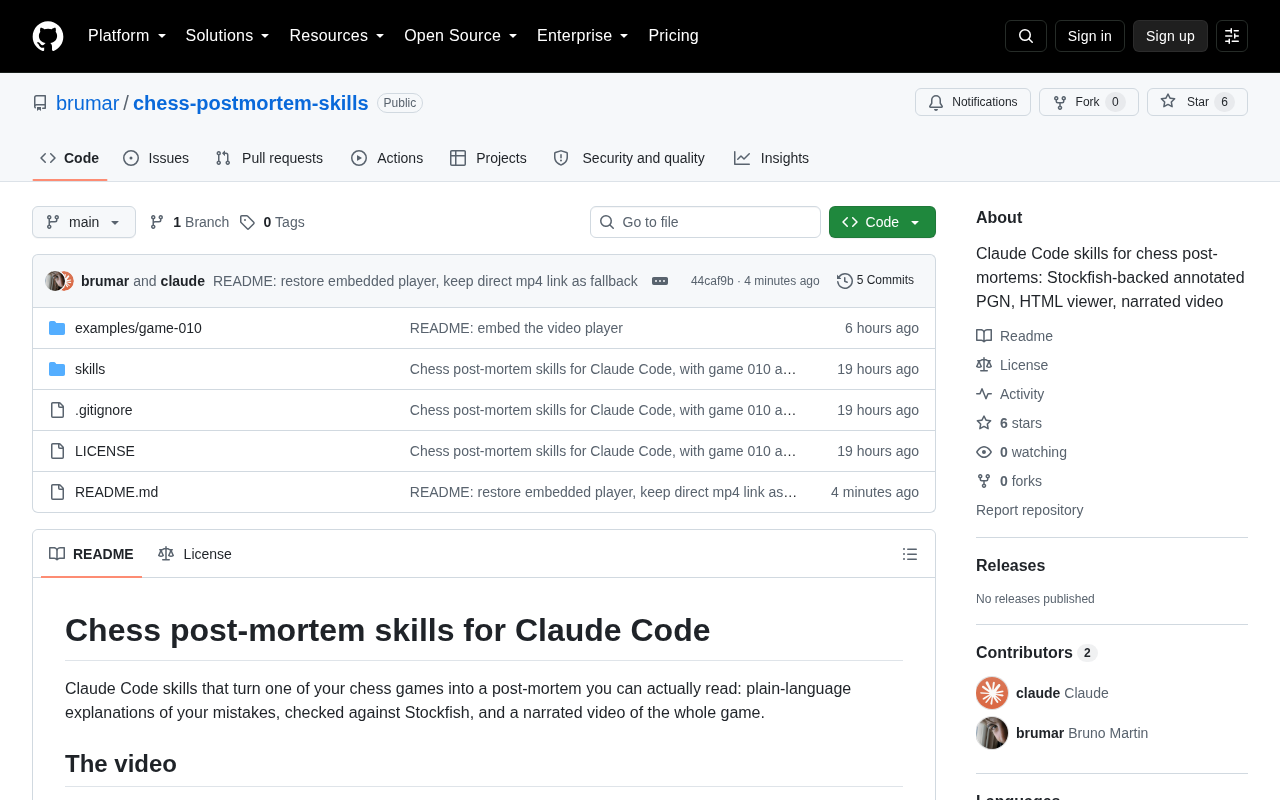Click the claude contributor avatar
The image size is (1280, 800).
992,693
